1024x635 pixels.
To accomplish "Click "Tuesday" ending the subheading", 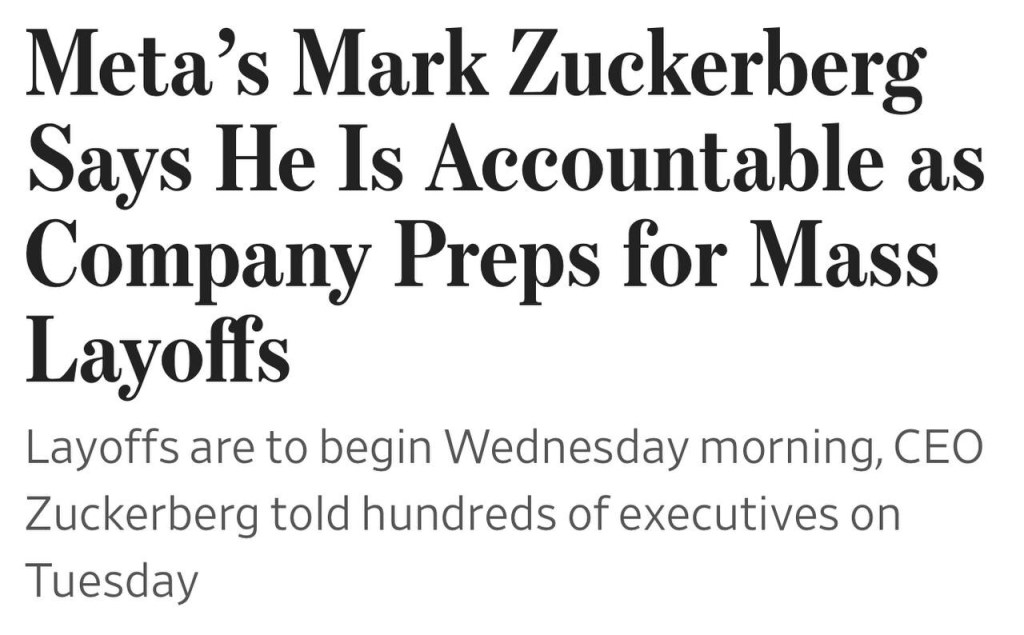I will [x=111, y=580].
